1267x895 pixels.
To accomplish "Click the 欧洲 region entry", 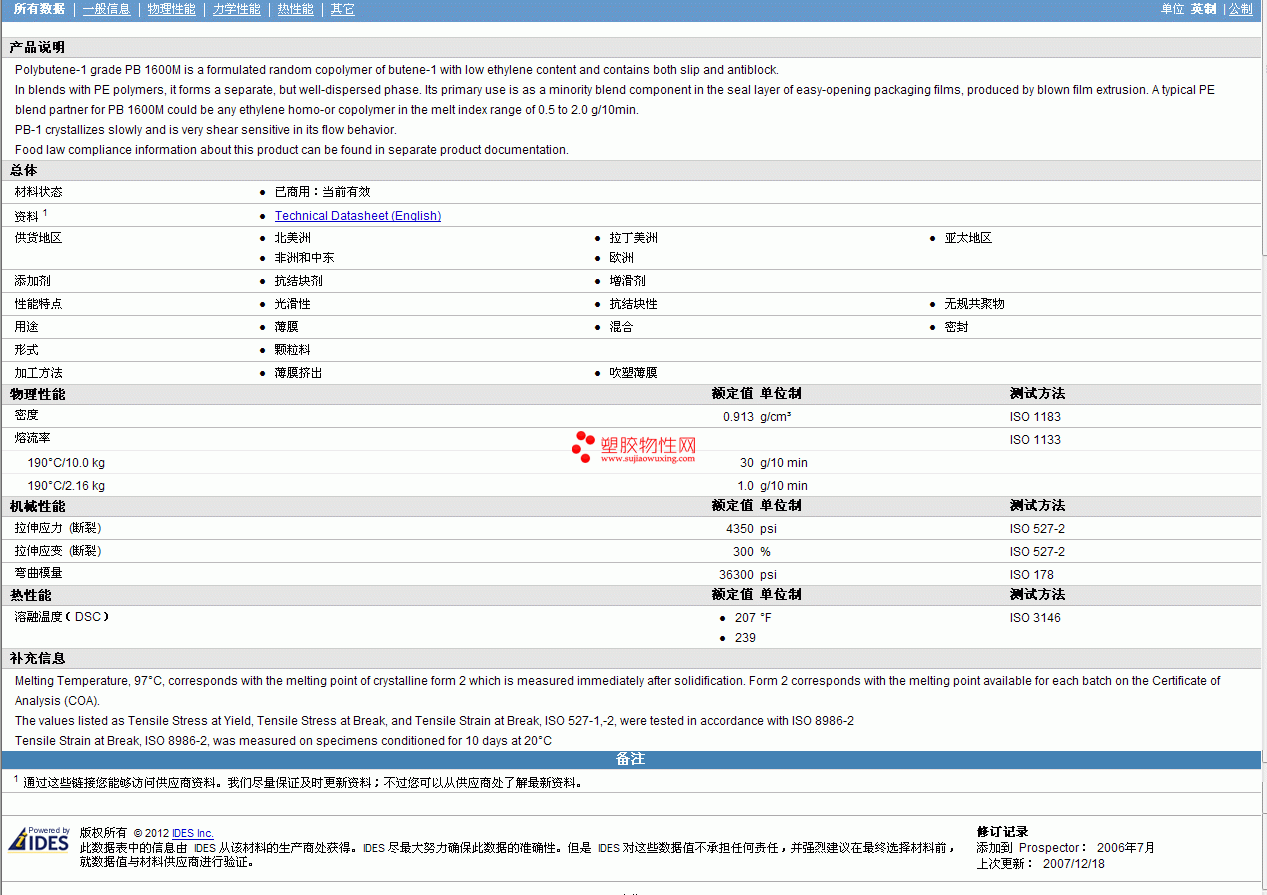I will click(x=622, y=258).
